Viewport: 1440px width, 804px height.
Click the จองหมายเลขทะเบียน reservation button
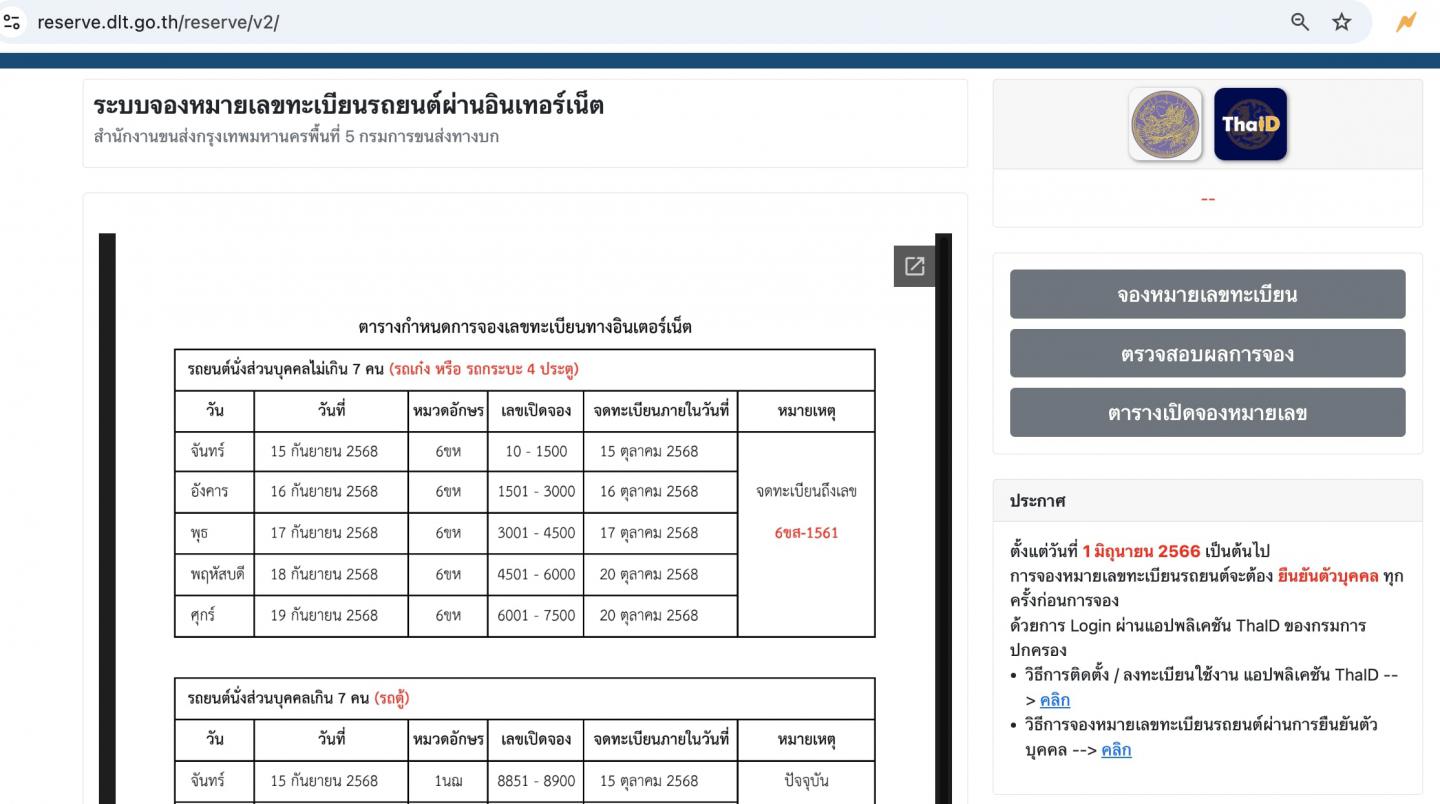tap(1207, 293)
